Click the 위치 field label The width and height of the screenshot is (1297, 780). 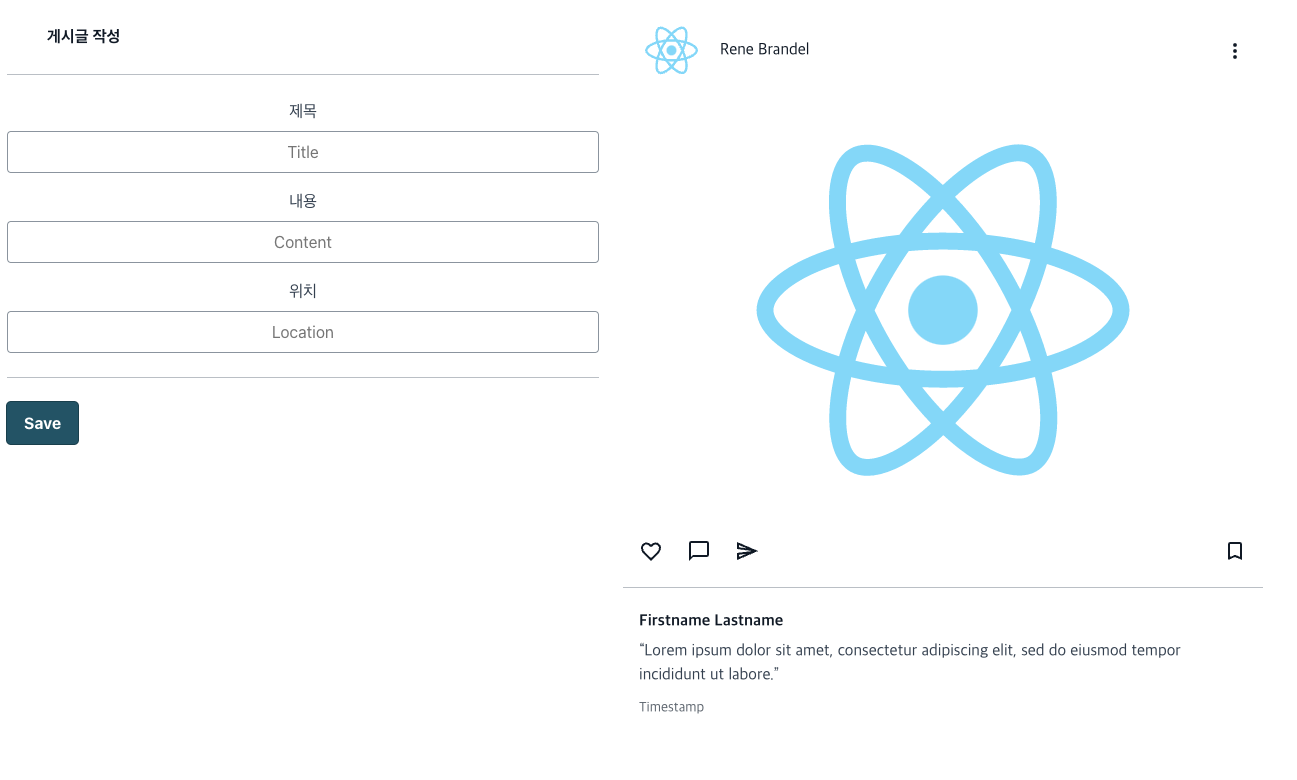(303, 291)
